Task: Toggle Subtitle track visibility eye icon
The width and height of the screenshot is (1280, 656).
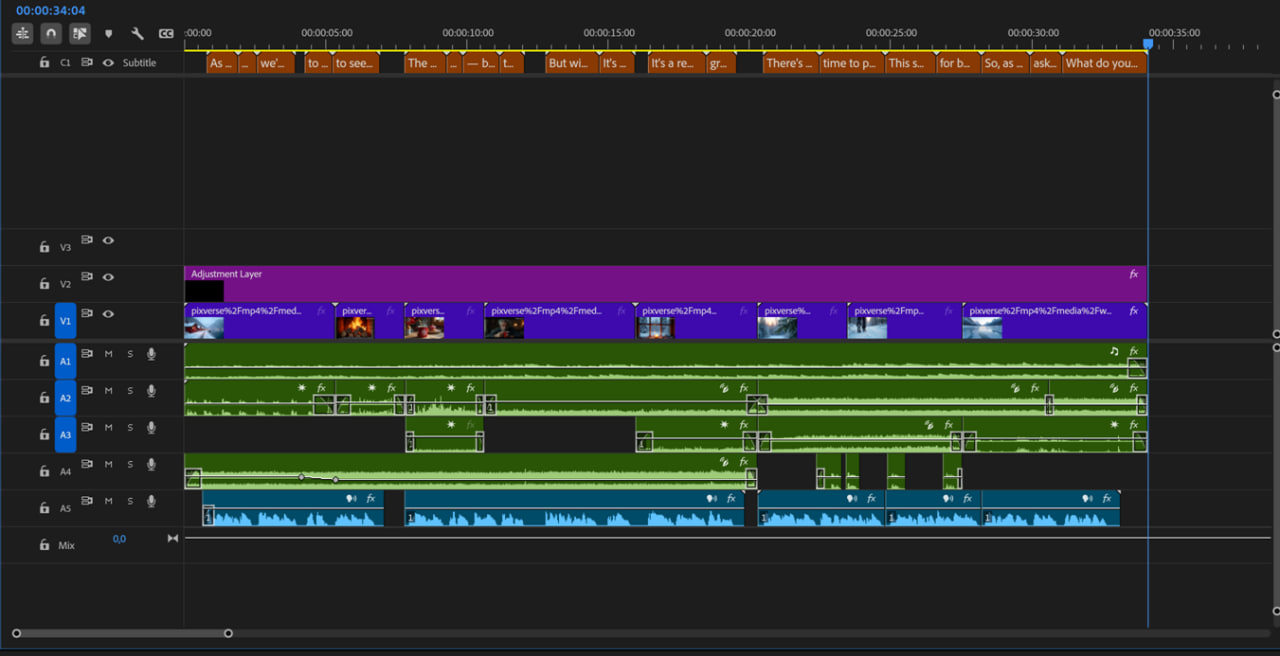Action: (x=108, y=62)
